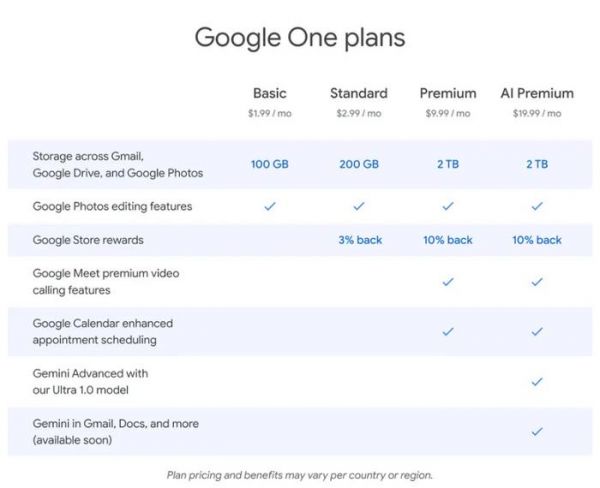Viewport: 600px width, 488px height.
Task: Click the 100 GB storage value
Action: click(269, 164)
